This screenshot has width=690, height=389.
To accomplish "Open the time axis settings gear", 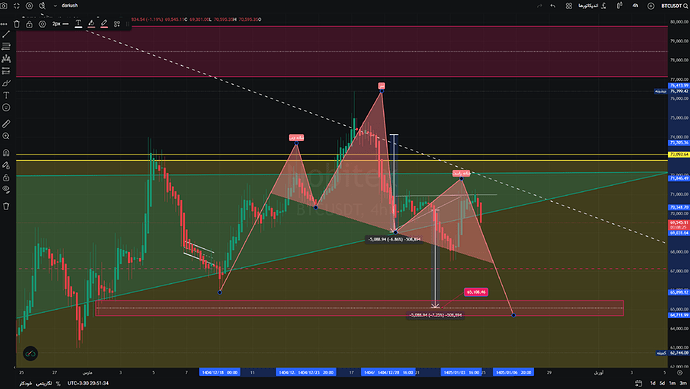I will tap(679, 373).
